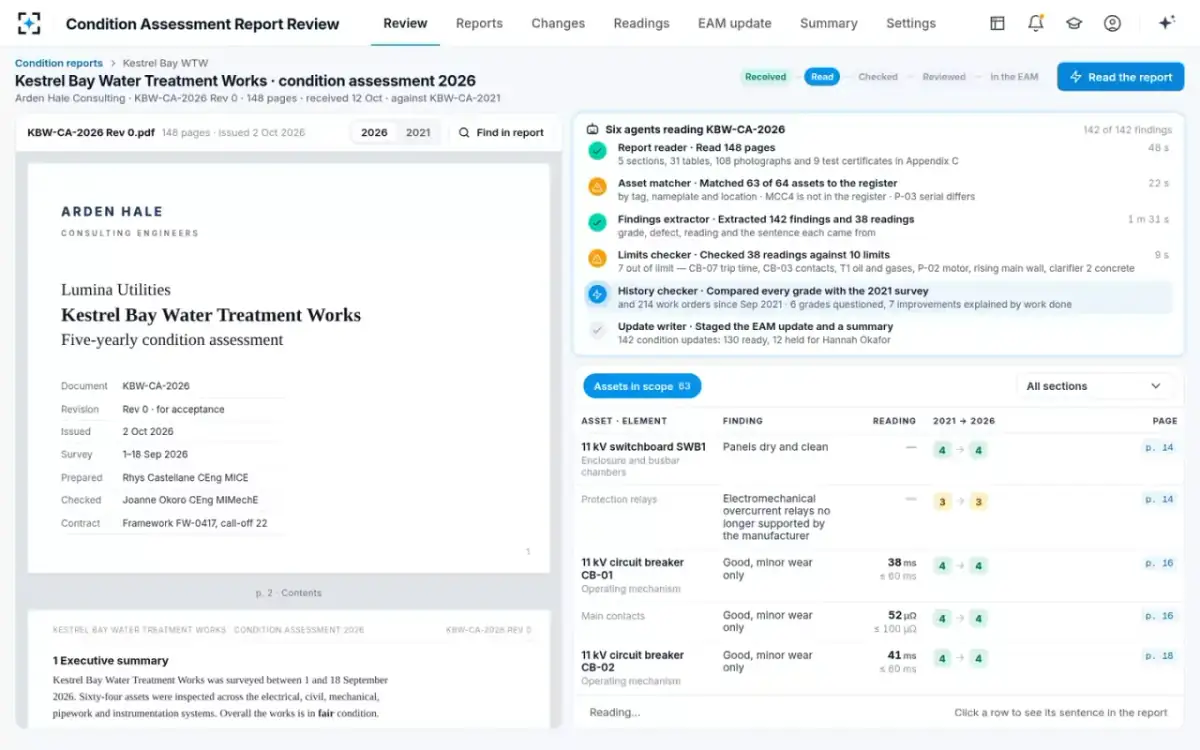The image size is (1200, 750).
Task: Open the notifications bell
Action: (1036, 23)
